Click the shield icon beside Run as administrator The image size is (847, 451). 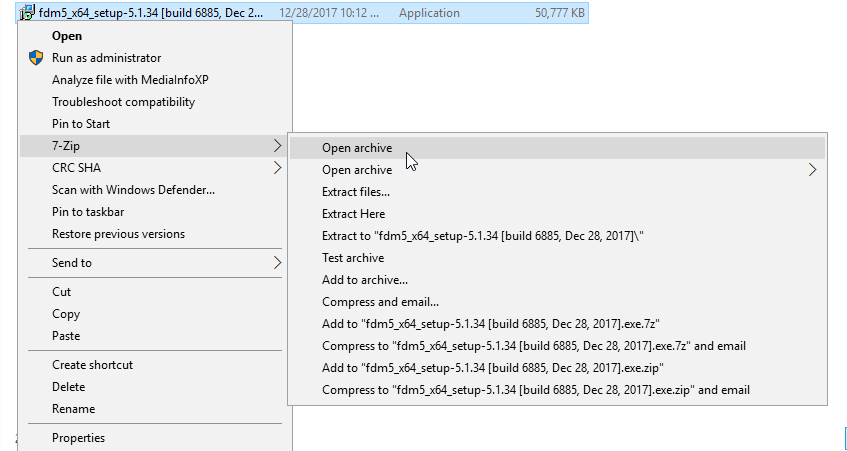(36, 58)
